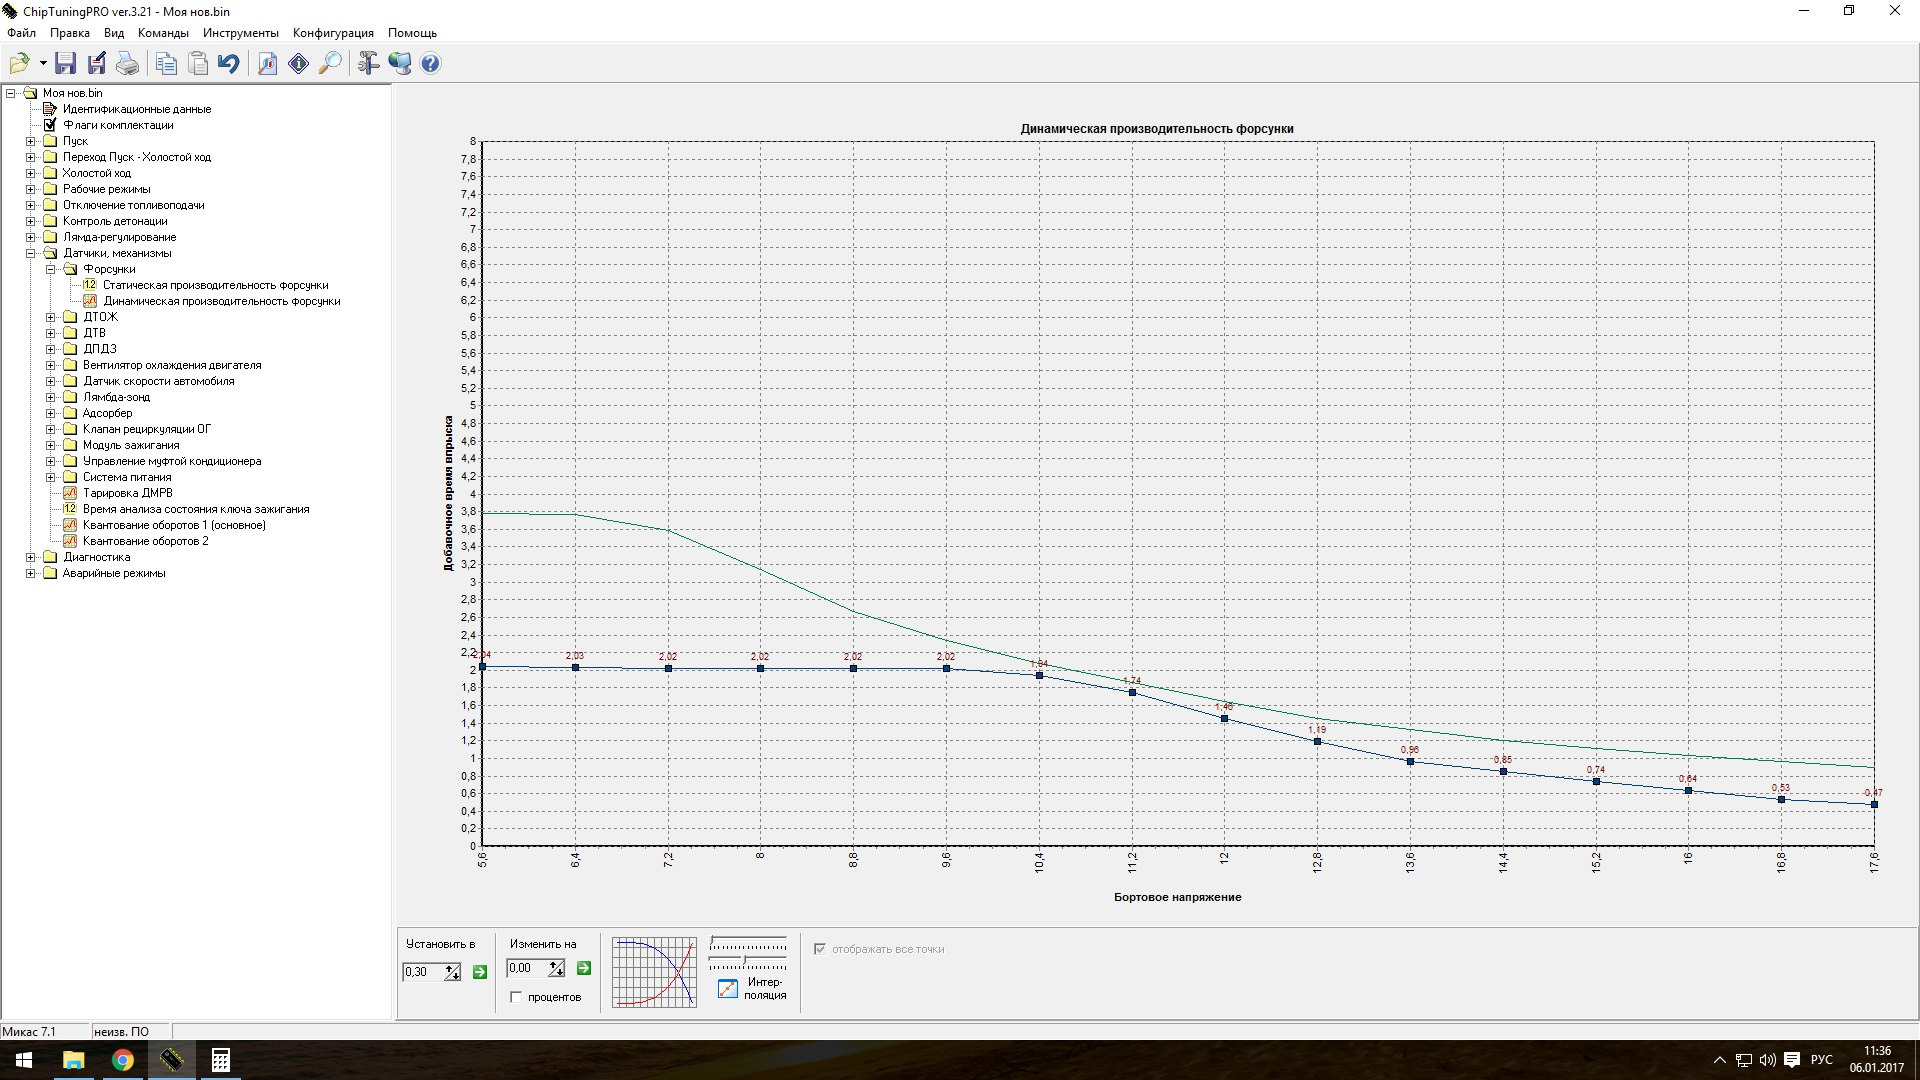Open the Вид menu

click(x=114, y=33)
